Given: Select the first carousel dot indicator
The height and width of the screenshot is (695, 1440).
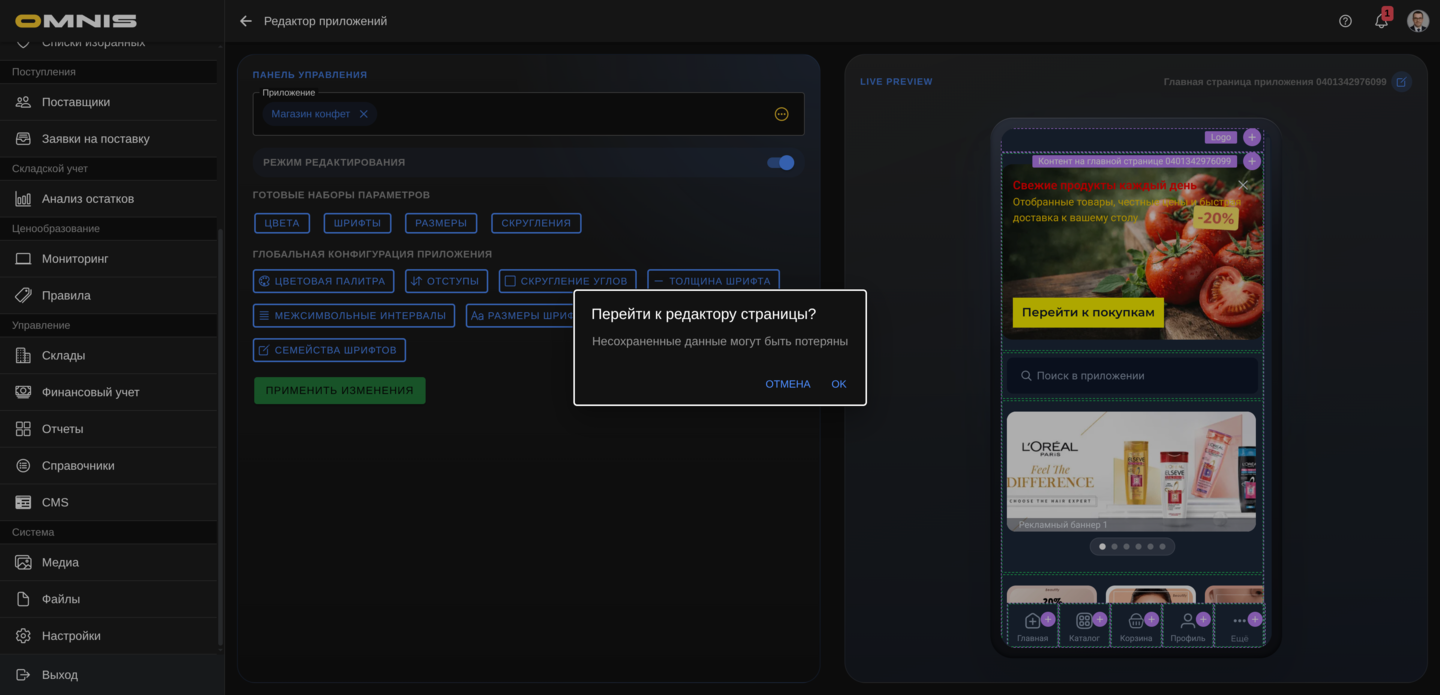Looking at the screenshot, I should click(x=1102, y=547).
